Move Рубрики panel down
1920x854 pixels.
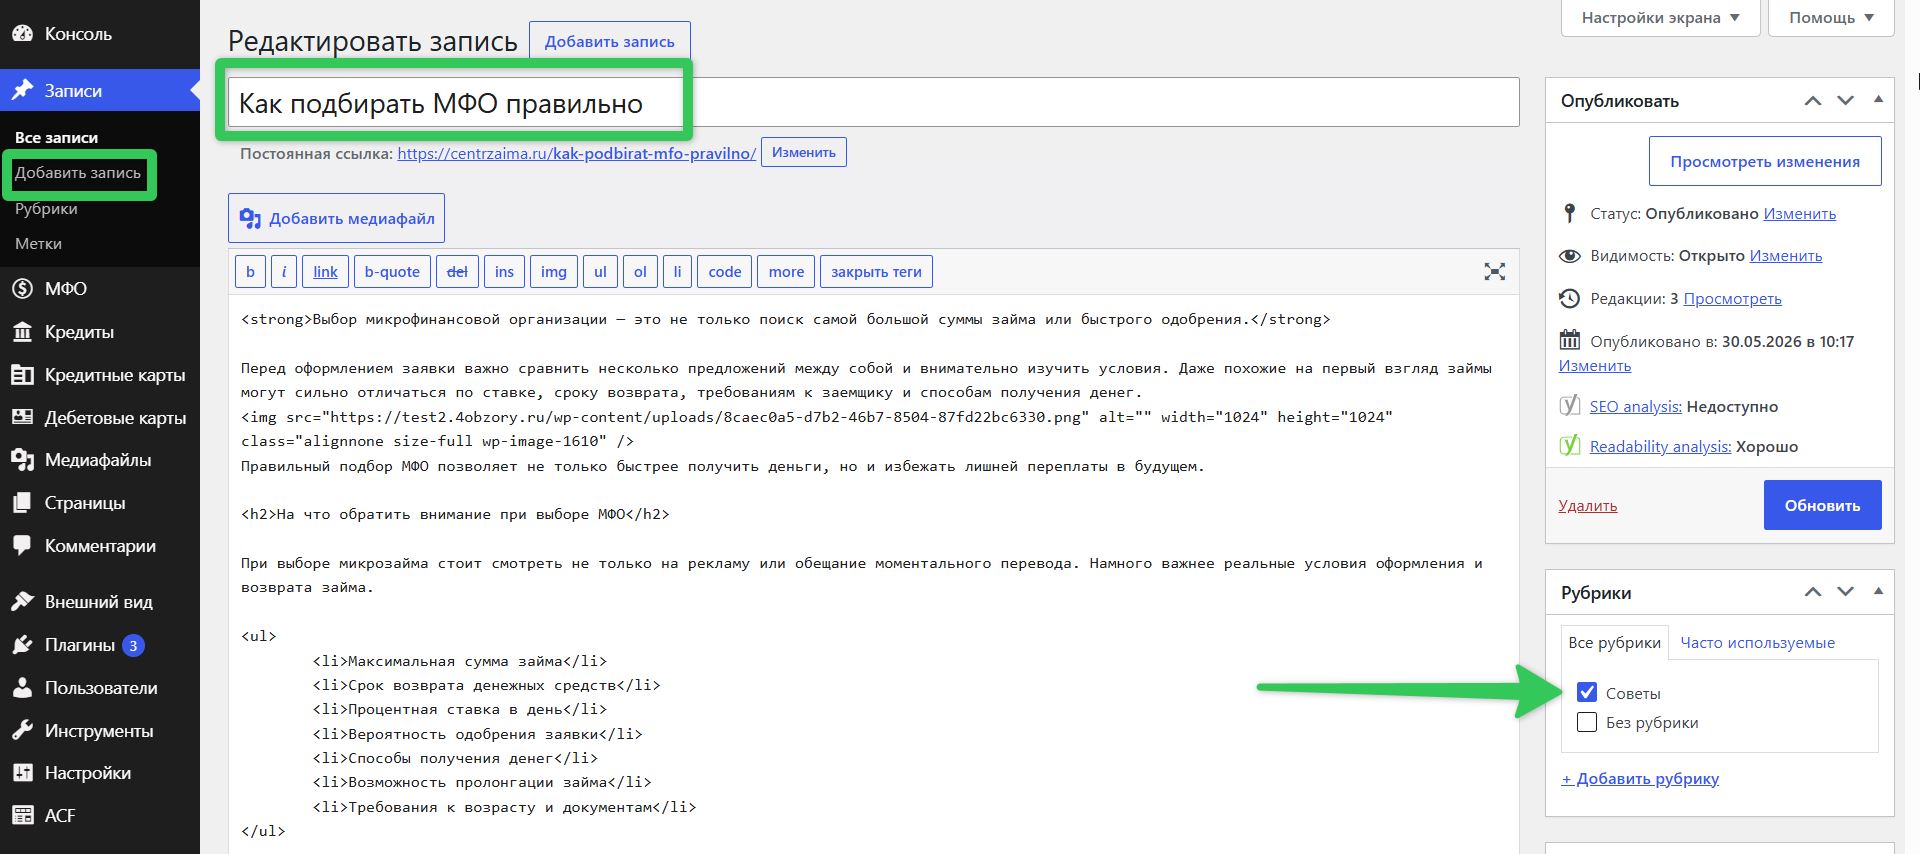coord(1846,592)
